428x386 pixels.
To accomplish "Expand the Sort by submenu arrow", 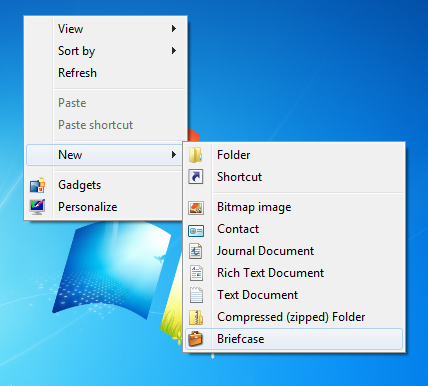I will tap(174, 51).
